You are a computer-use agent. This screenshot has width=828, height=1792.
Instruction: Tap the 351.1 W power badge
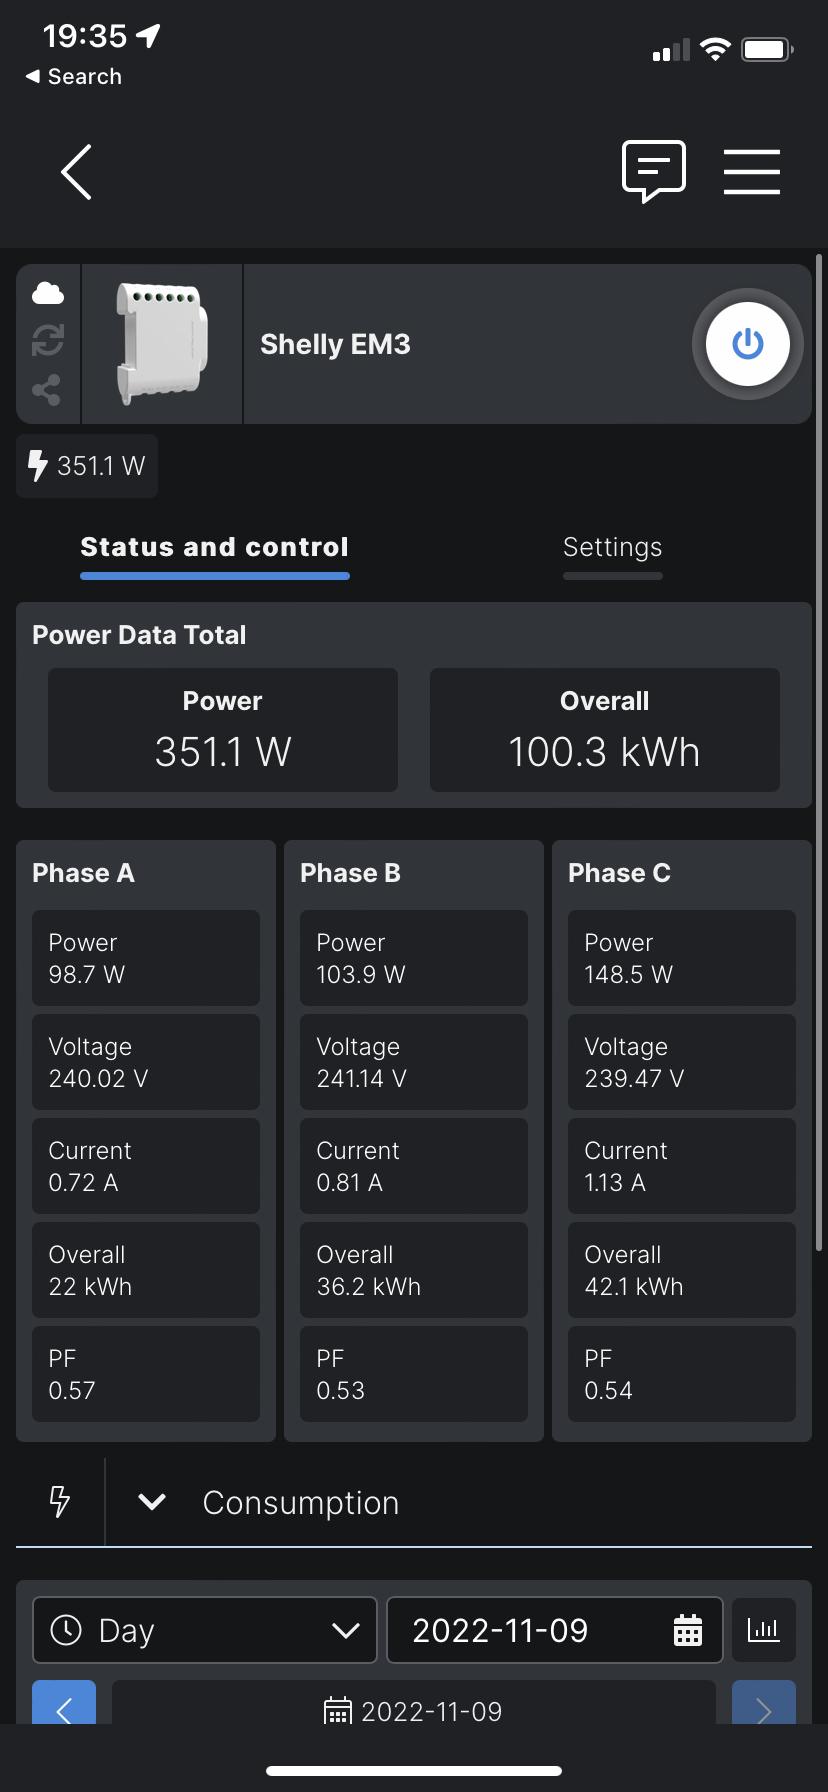point(87,466)
